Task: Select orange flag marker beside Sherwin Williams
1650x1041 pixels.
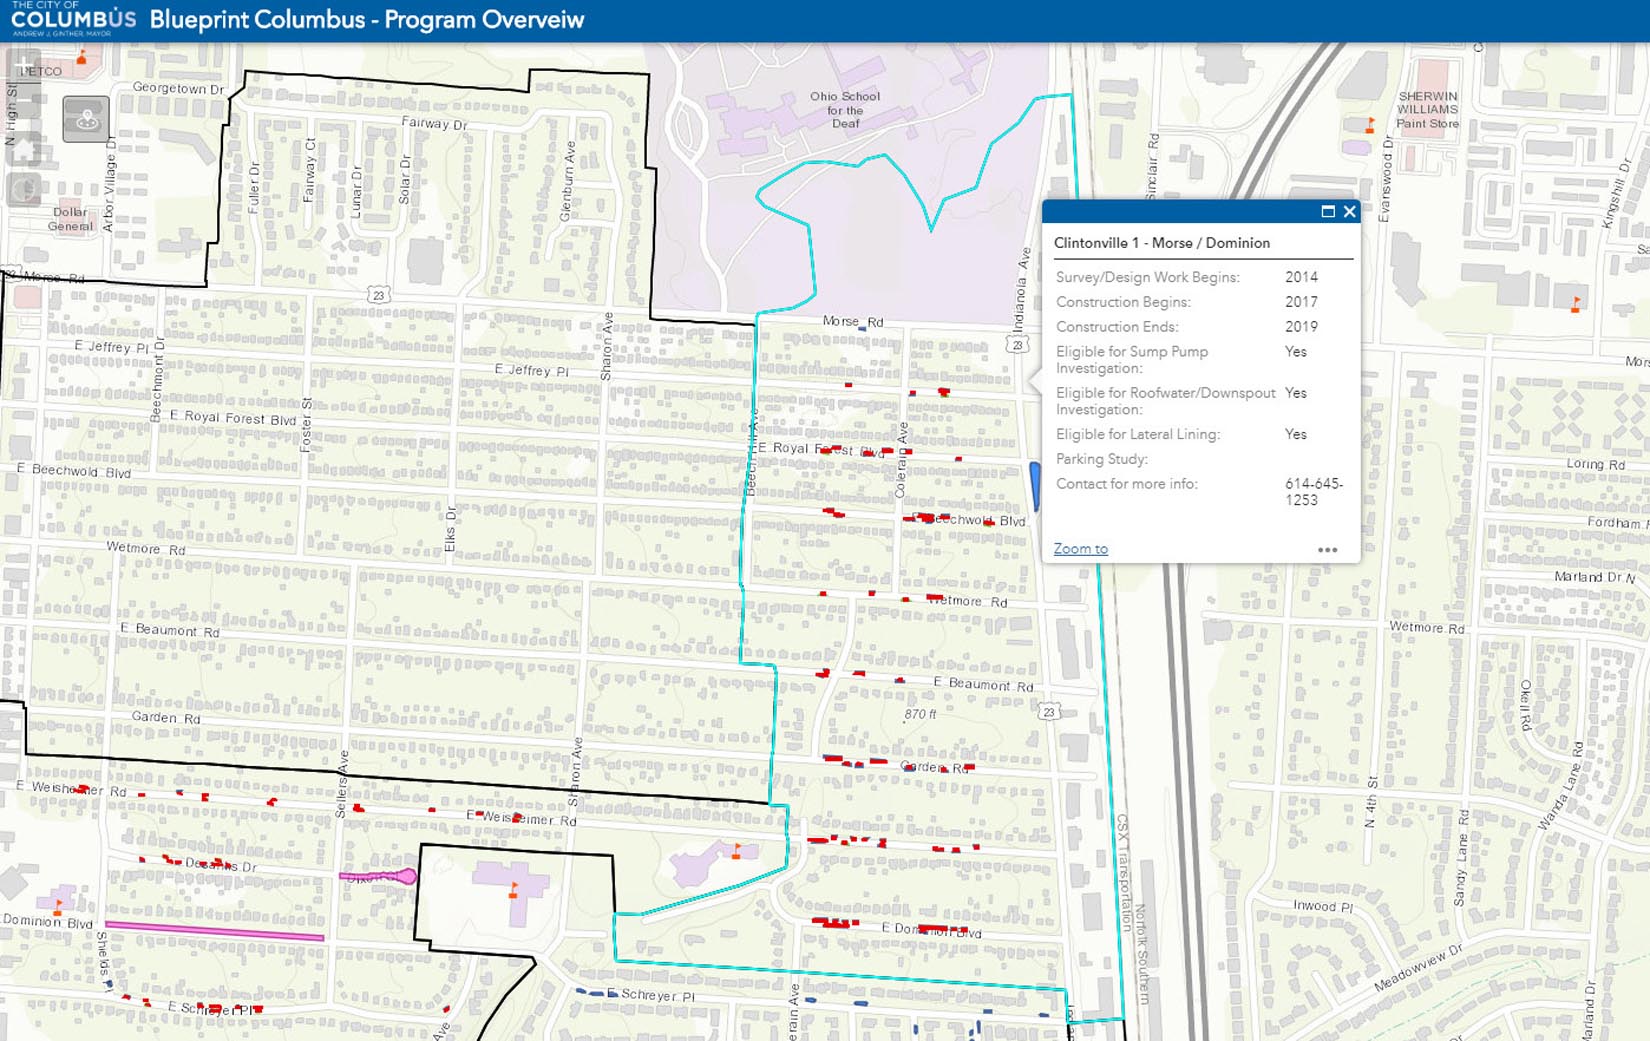Action: tap(1370, 126)
